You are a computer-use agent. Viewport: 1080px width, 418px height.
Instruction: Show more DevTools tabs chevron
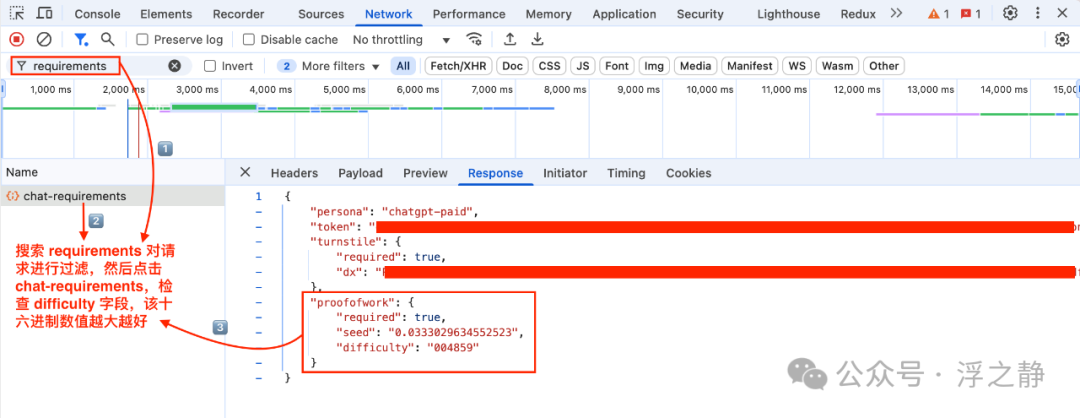[896, 14]
